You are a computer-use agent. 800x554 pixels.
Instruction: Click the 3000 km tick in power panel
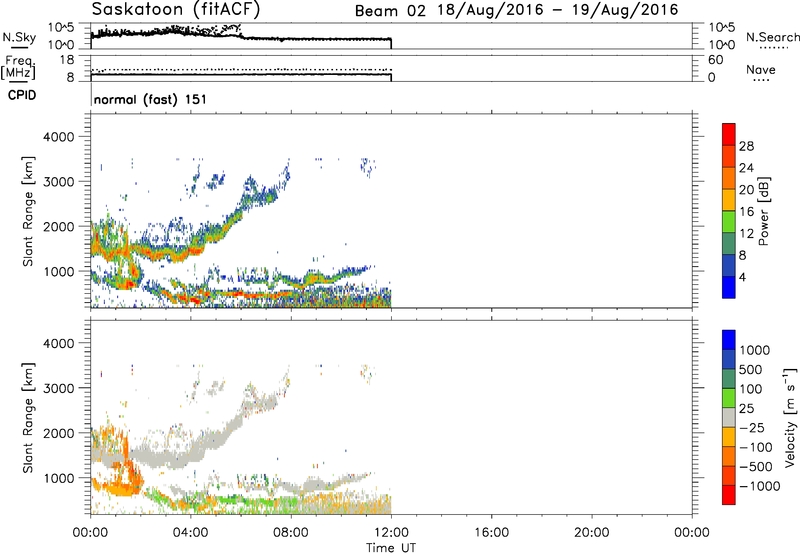(59, 182)
